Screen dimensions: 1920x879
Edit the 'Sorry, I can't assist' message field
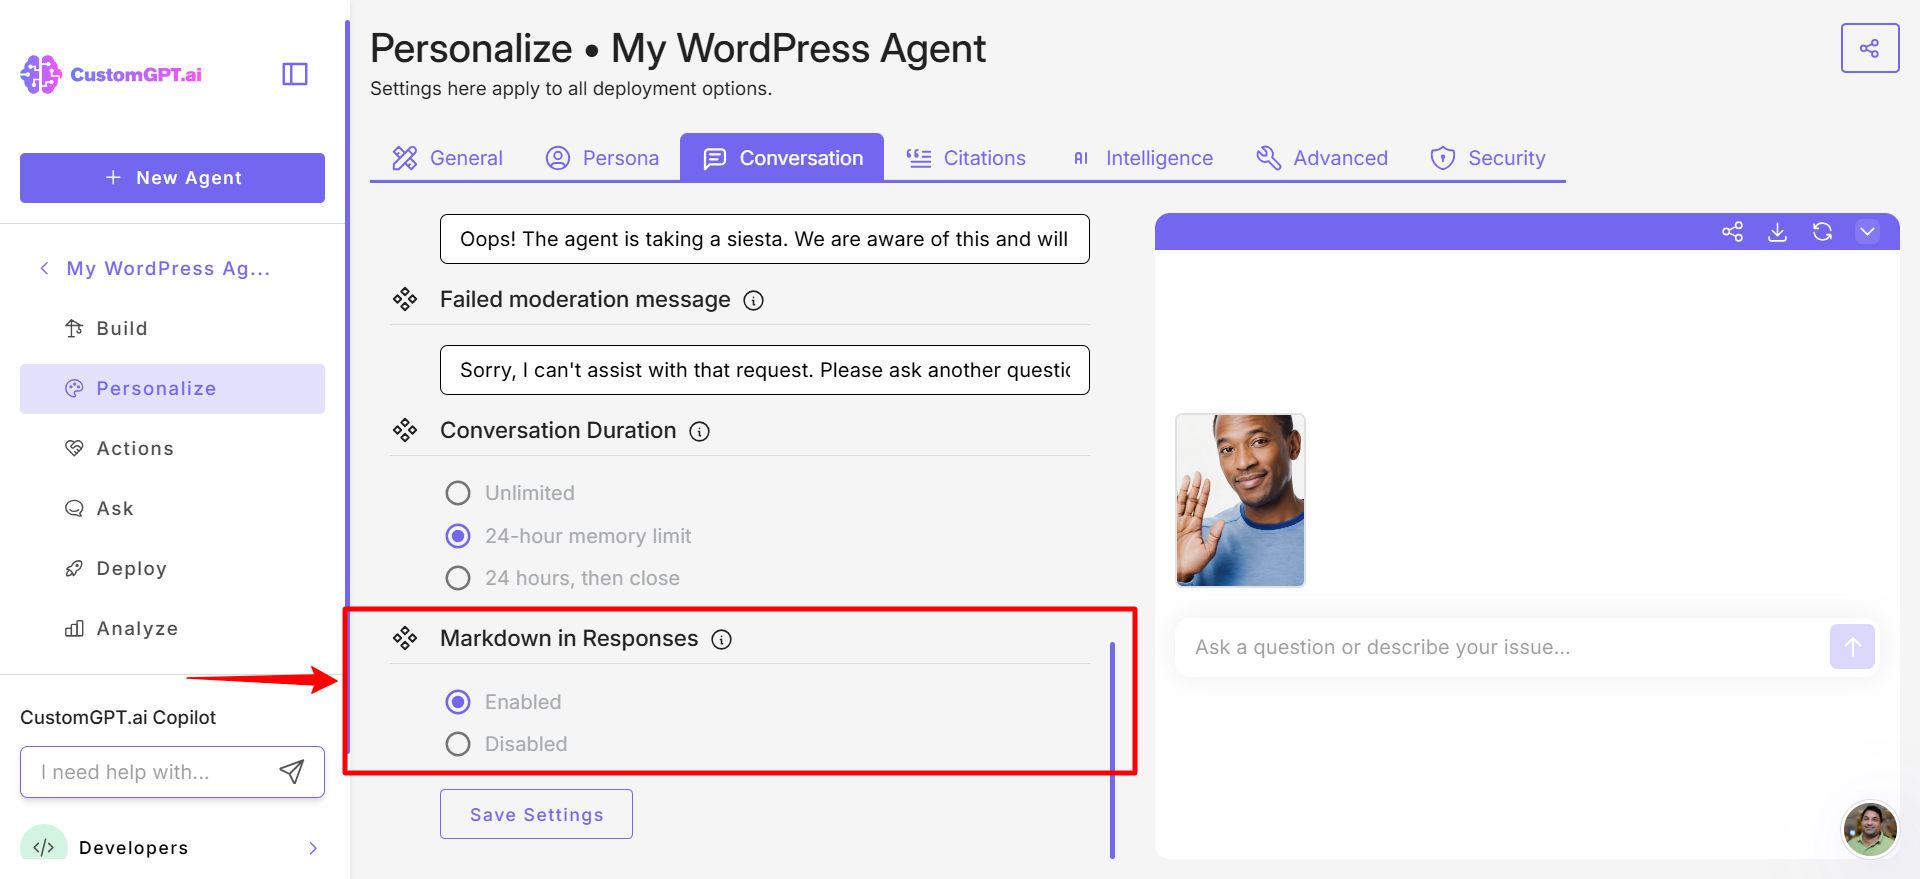pos(765,370)
